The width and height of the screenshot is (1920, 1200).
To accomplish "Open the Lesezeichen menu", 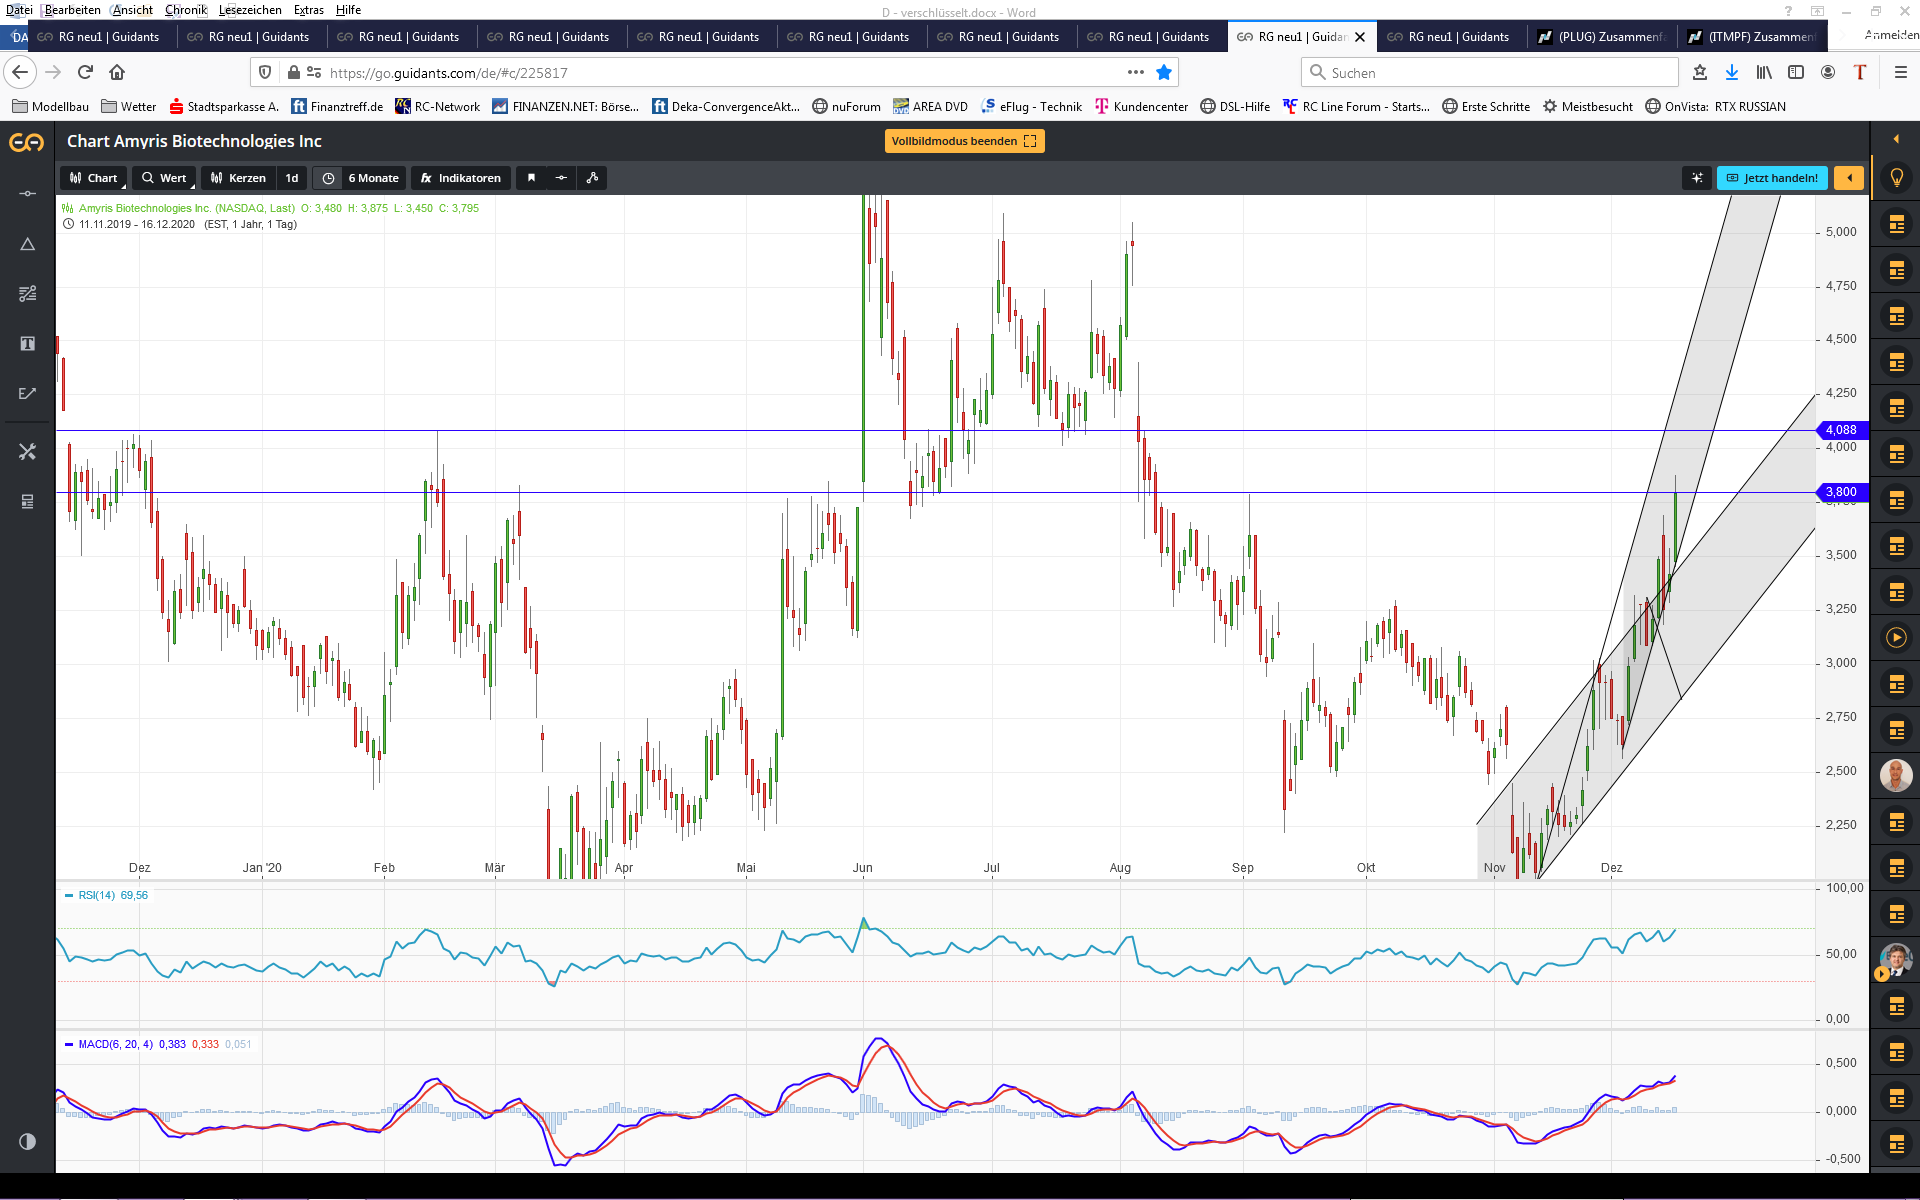I will coord(249,10).
